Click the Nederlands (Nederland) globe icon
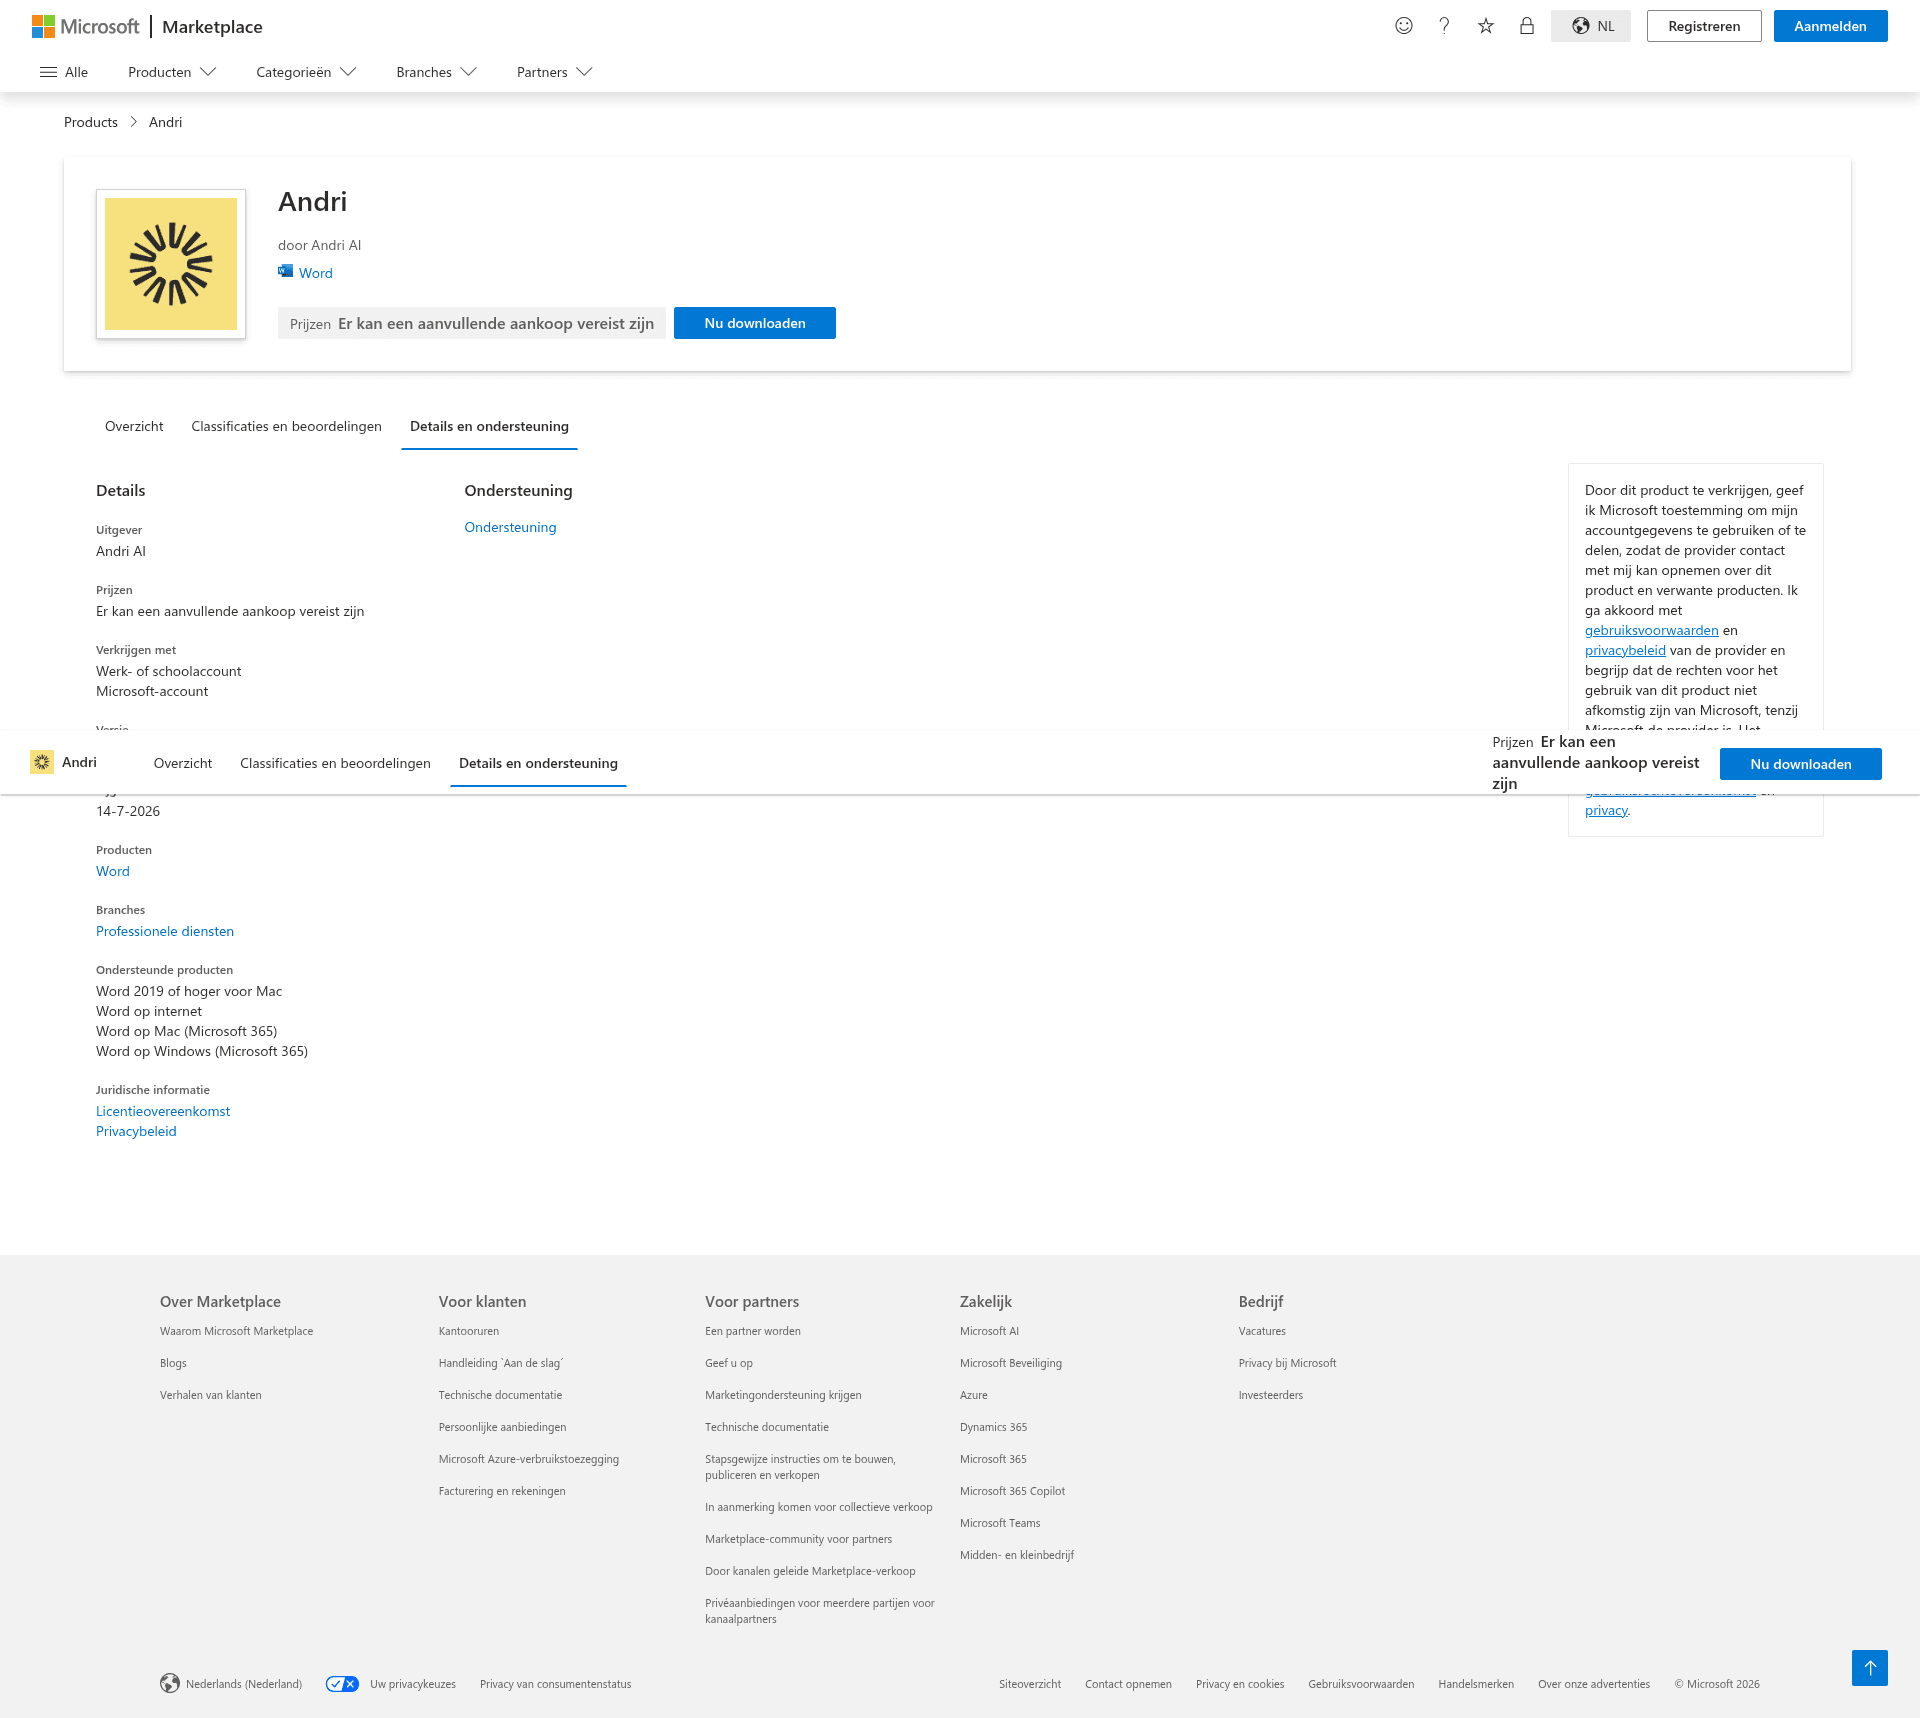The width and height of the screenshot is (1920, 1718). tap(170, 1683)
